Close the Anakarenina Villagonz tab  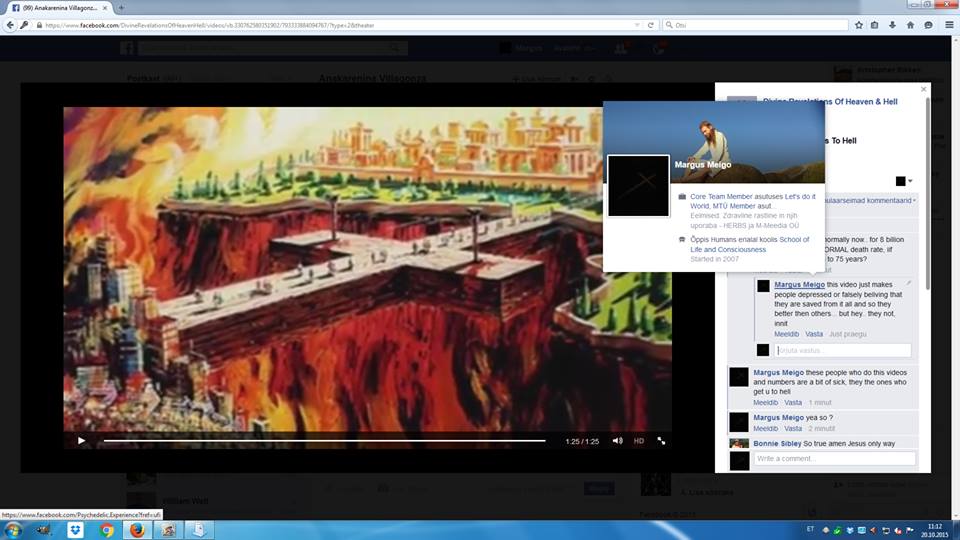pyautogui.click(x=105, y=8)
